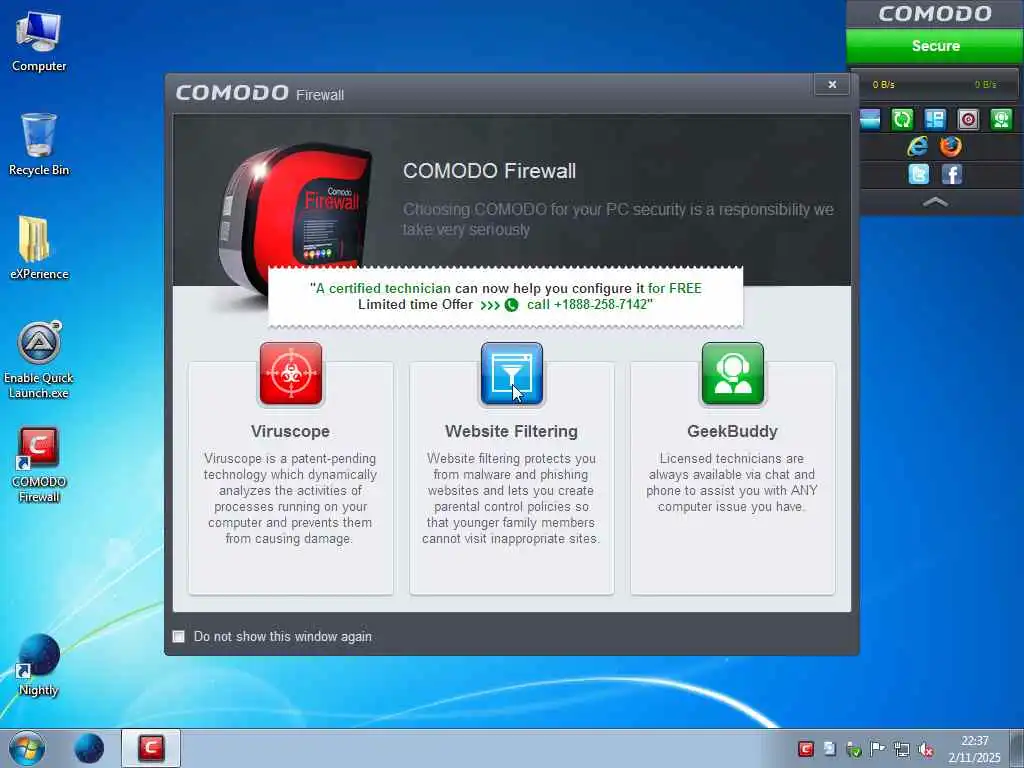The height and width of the screenshot is (768, 1024).
Task: Open the red Viruscope biohazard icon
Action: [291, 374]
